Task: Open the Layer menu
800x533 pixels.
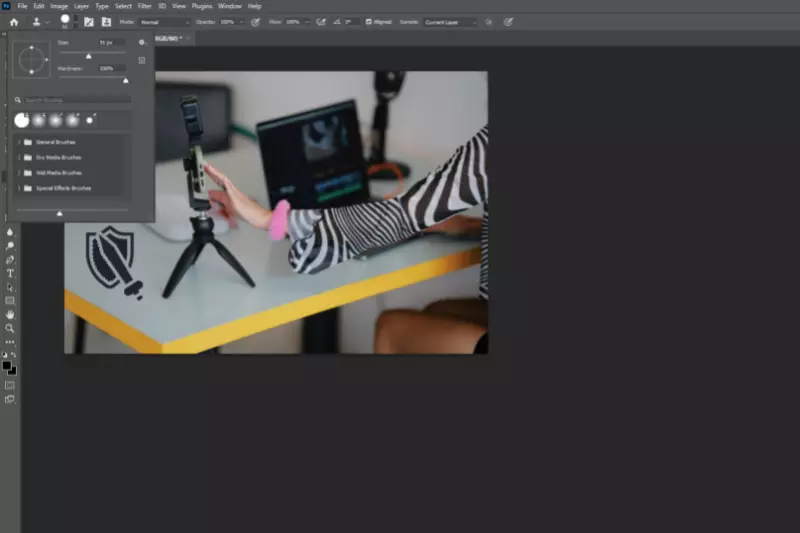Action: (x=82, y=6)
